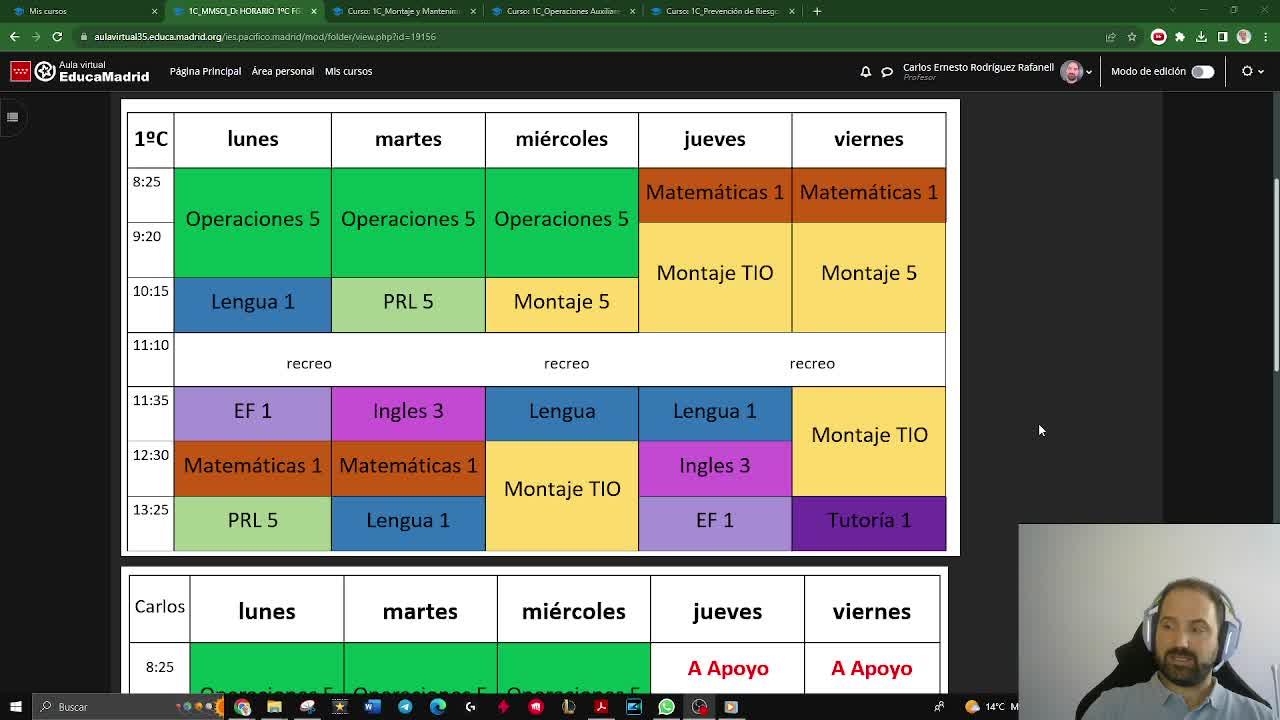Click the Carlos timetable header cell
Image resolution: width=1280 pixels, height=720 pixels.
[x=160, y=608]
